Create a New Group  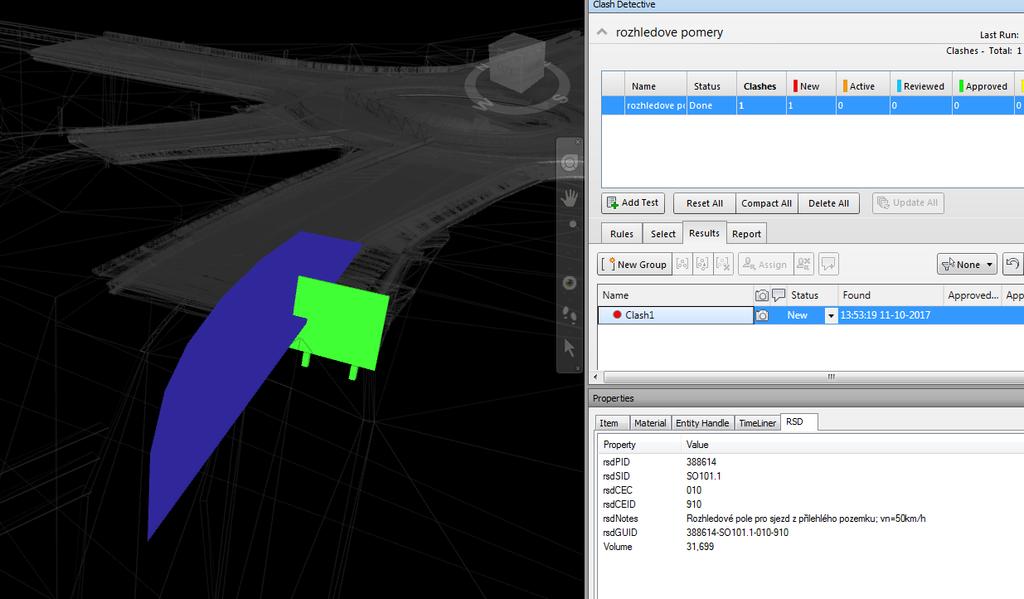coord(634,264)
